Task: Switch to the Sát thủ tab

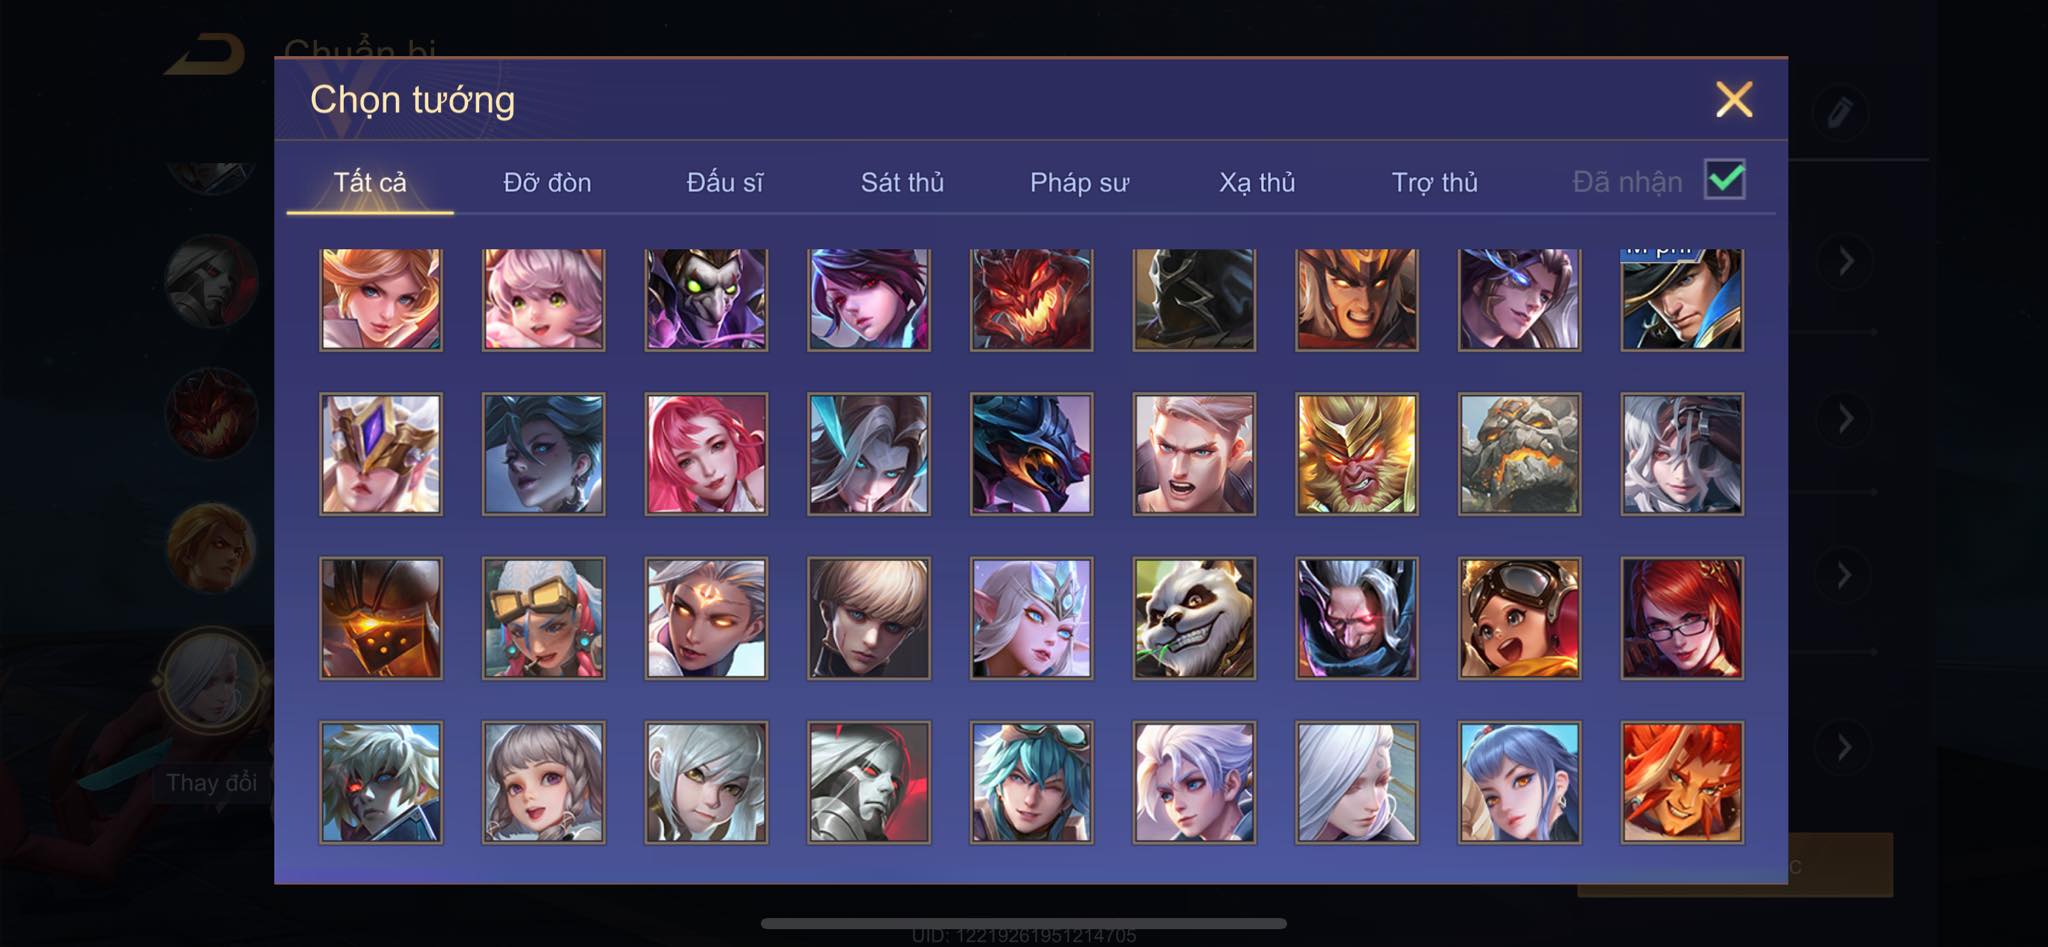Action: click(902, 182)
